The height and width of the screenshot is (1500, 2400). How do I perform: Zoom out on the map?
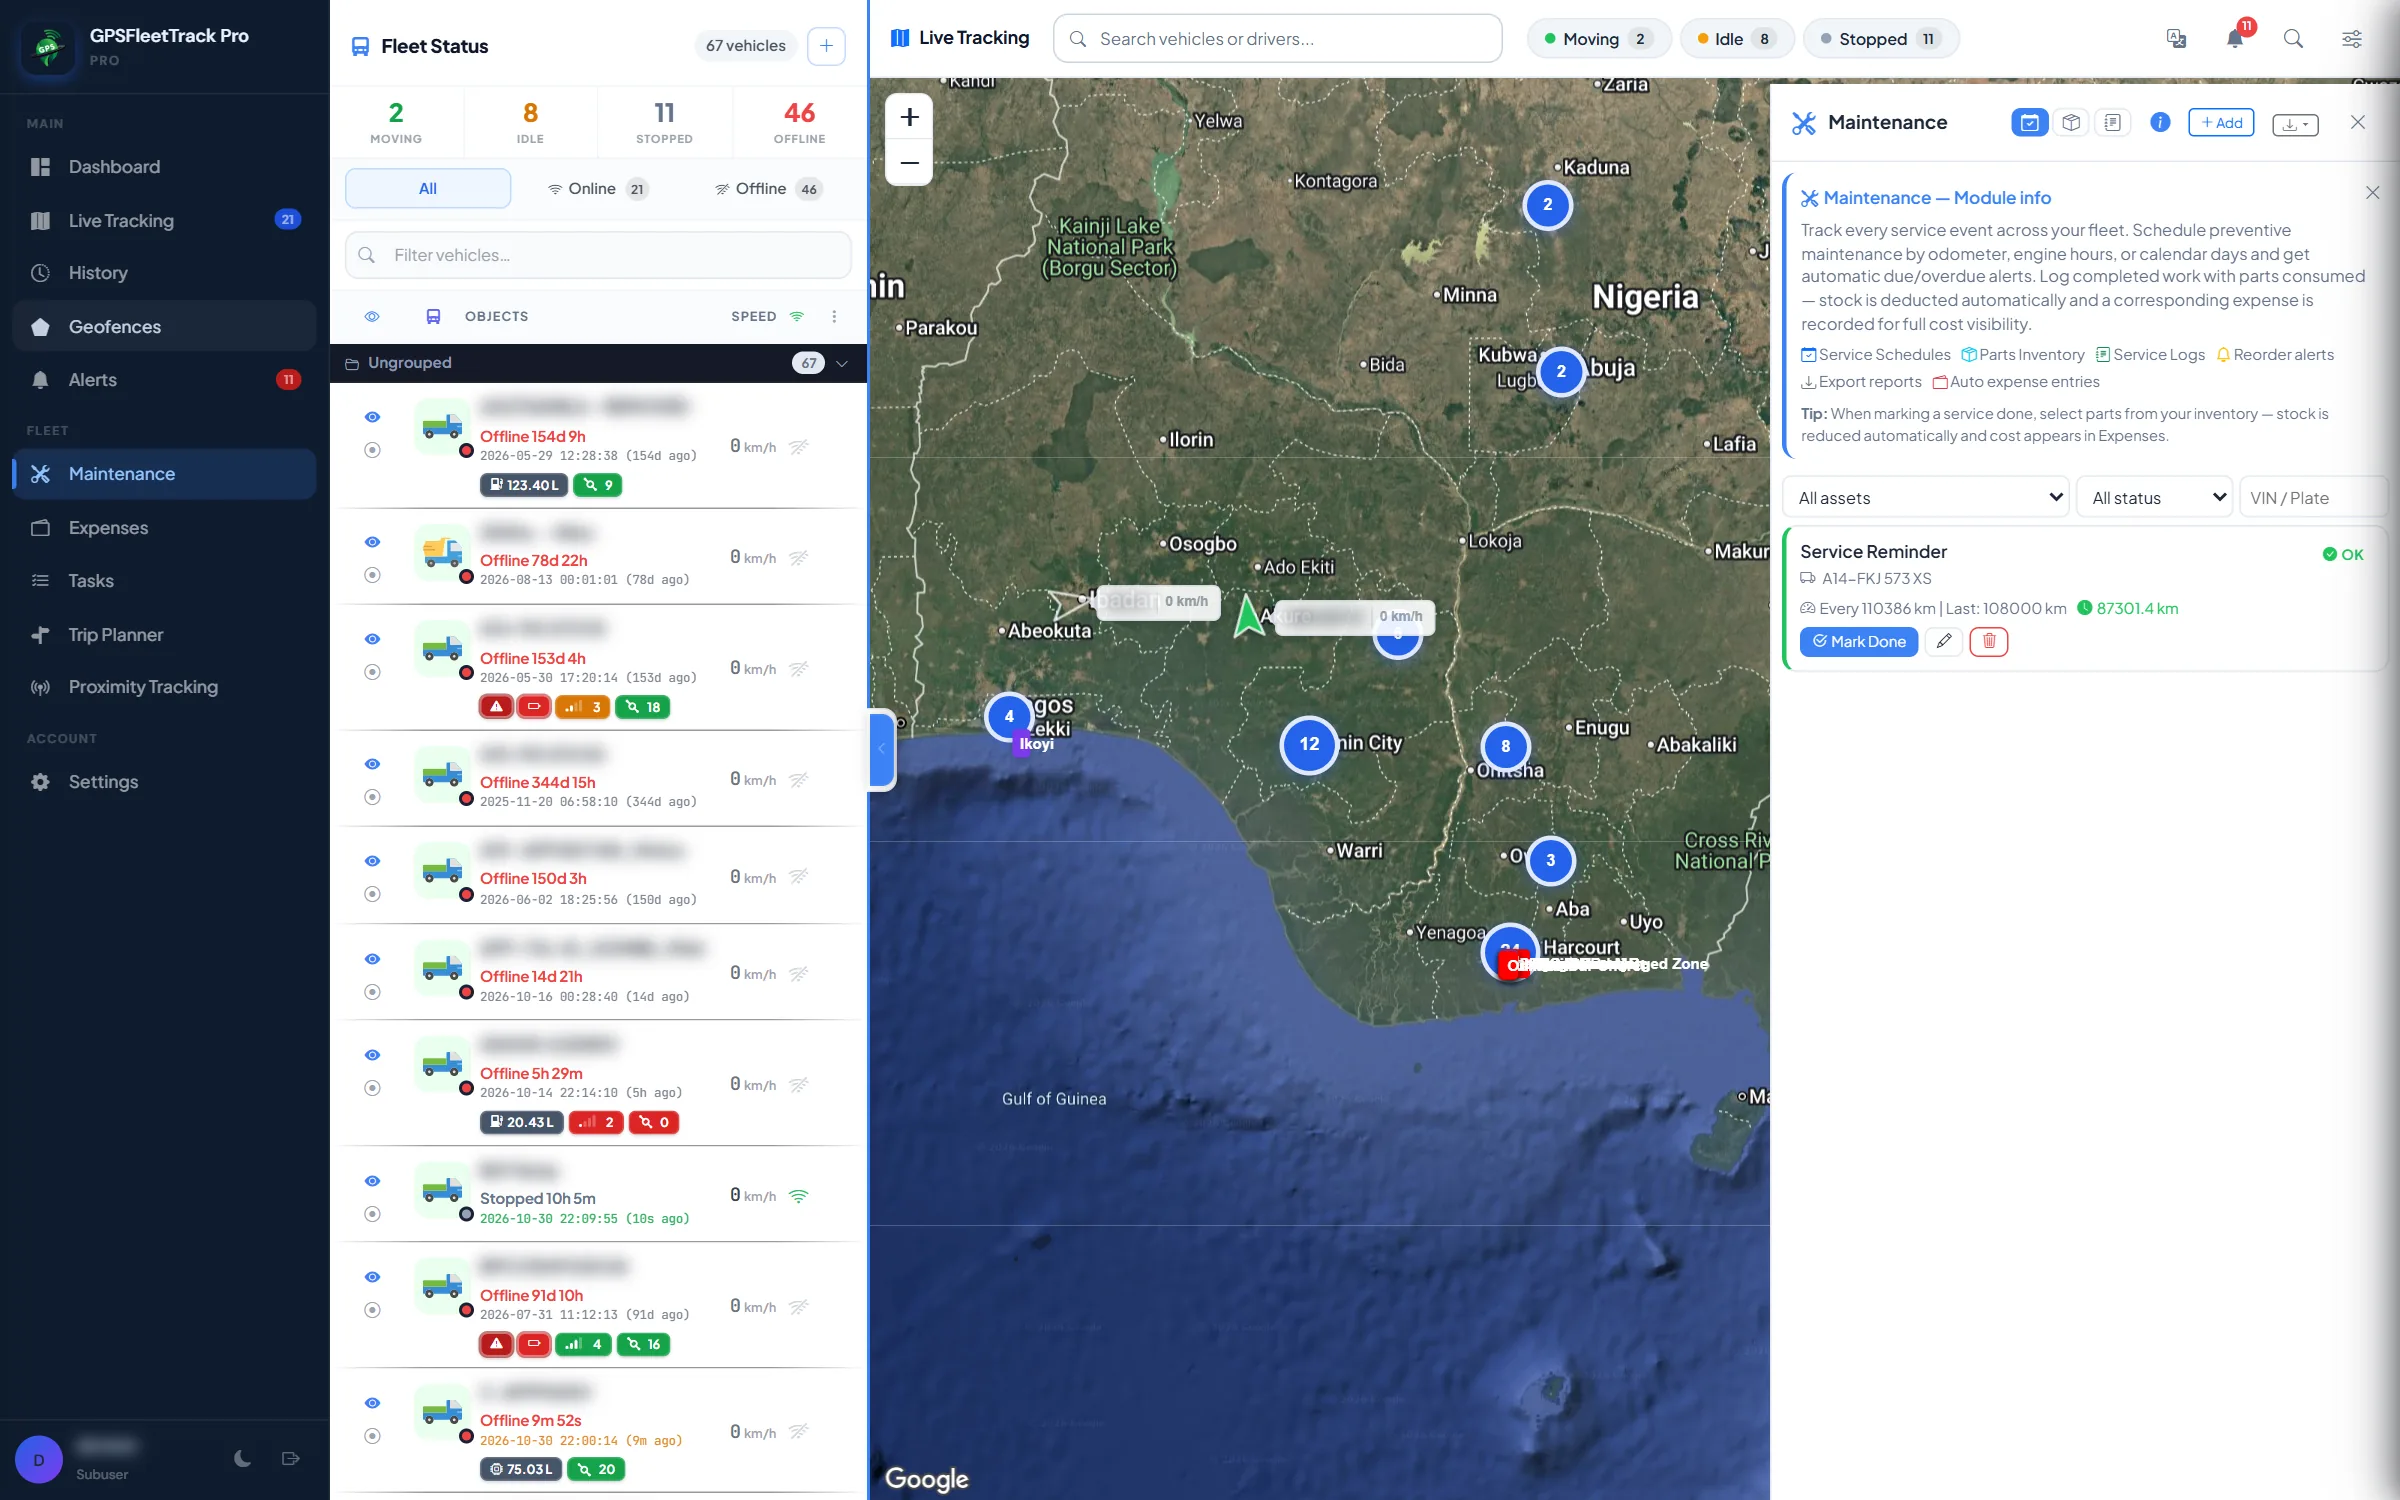pyautogui.click(x=909, y=163)
